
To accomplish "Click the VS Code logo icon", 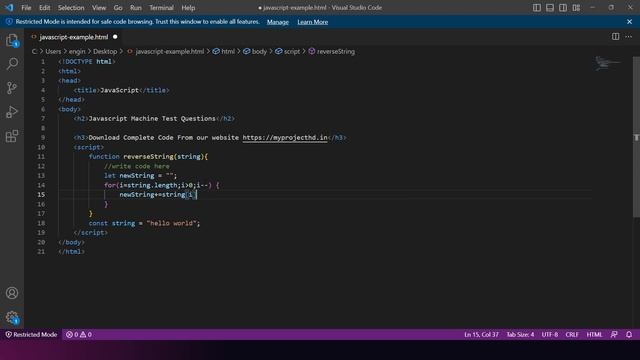I will [9, 7].
